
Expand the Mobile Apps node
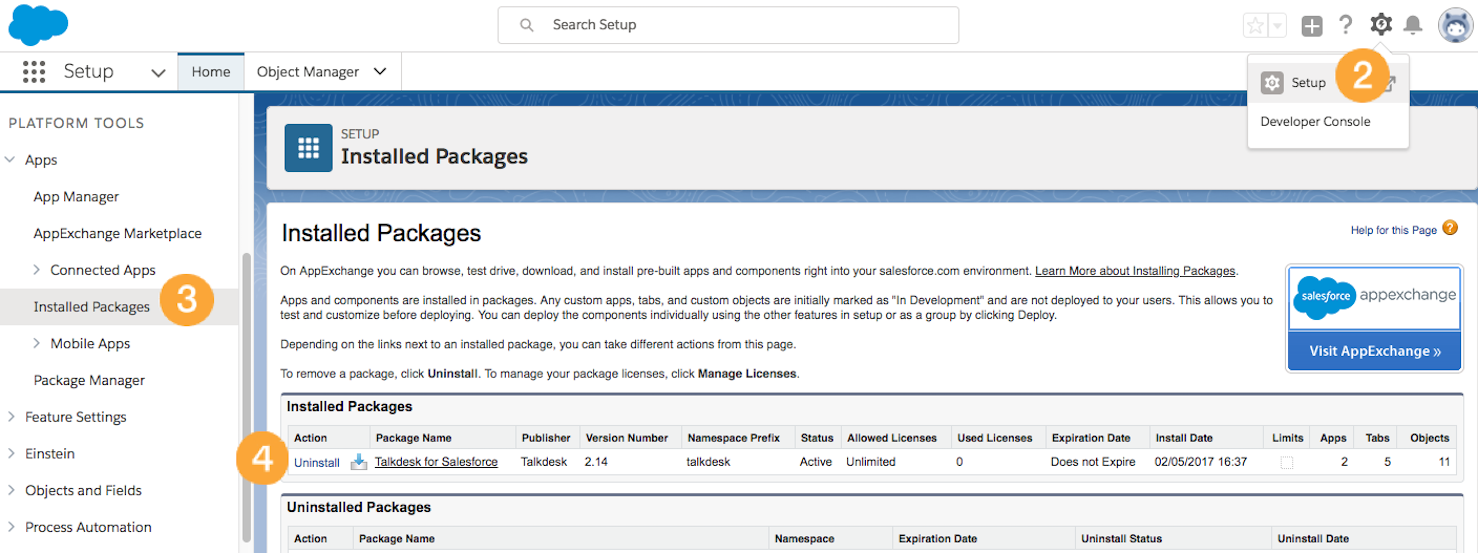click(x=37, y=343)
